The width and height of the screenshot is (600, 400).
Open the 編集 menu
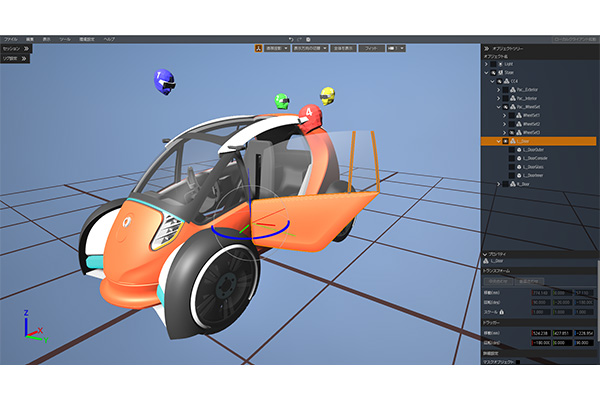[30, 39]
